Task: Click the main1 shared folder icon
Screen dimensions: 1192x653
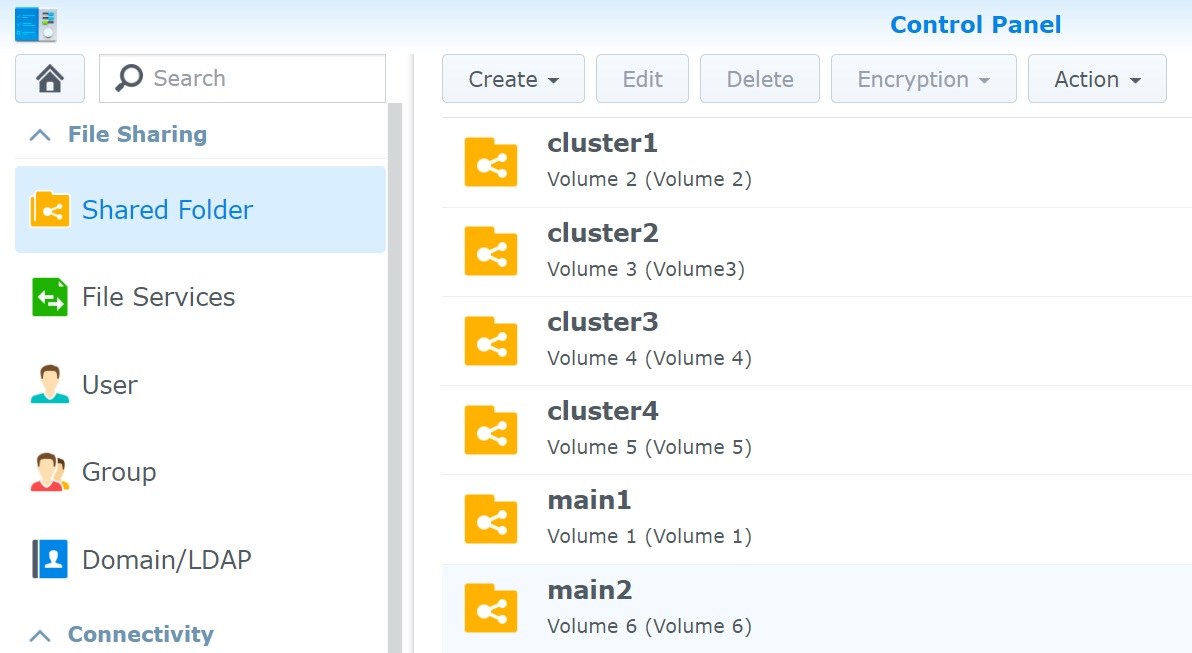Action: point(490,518)
